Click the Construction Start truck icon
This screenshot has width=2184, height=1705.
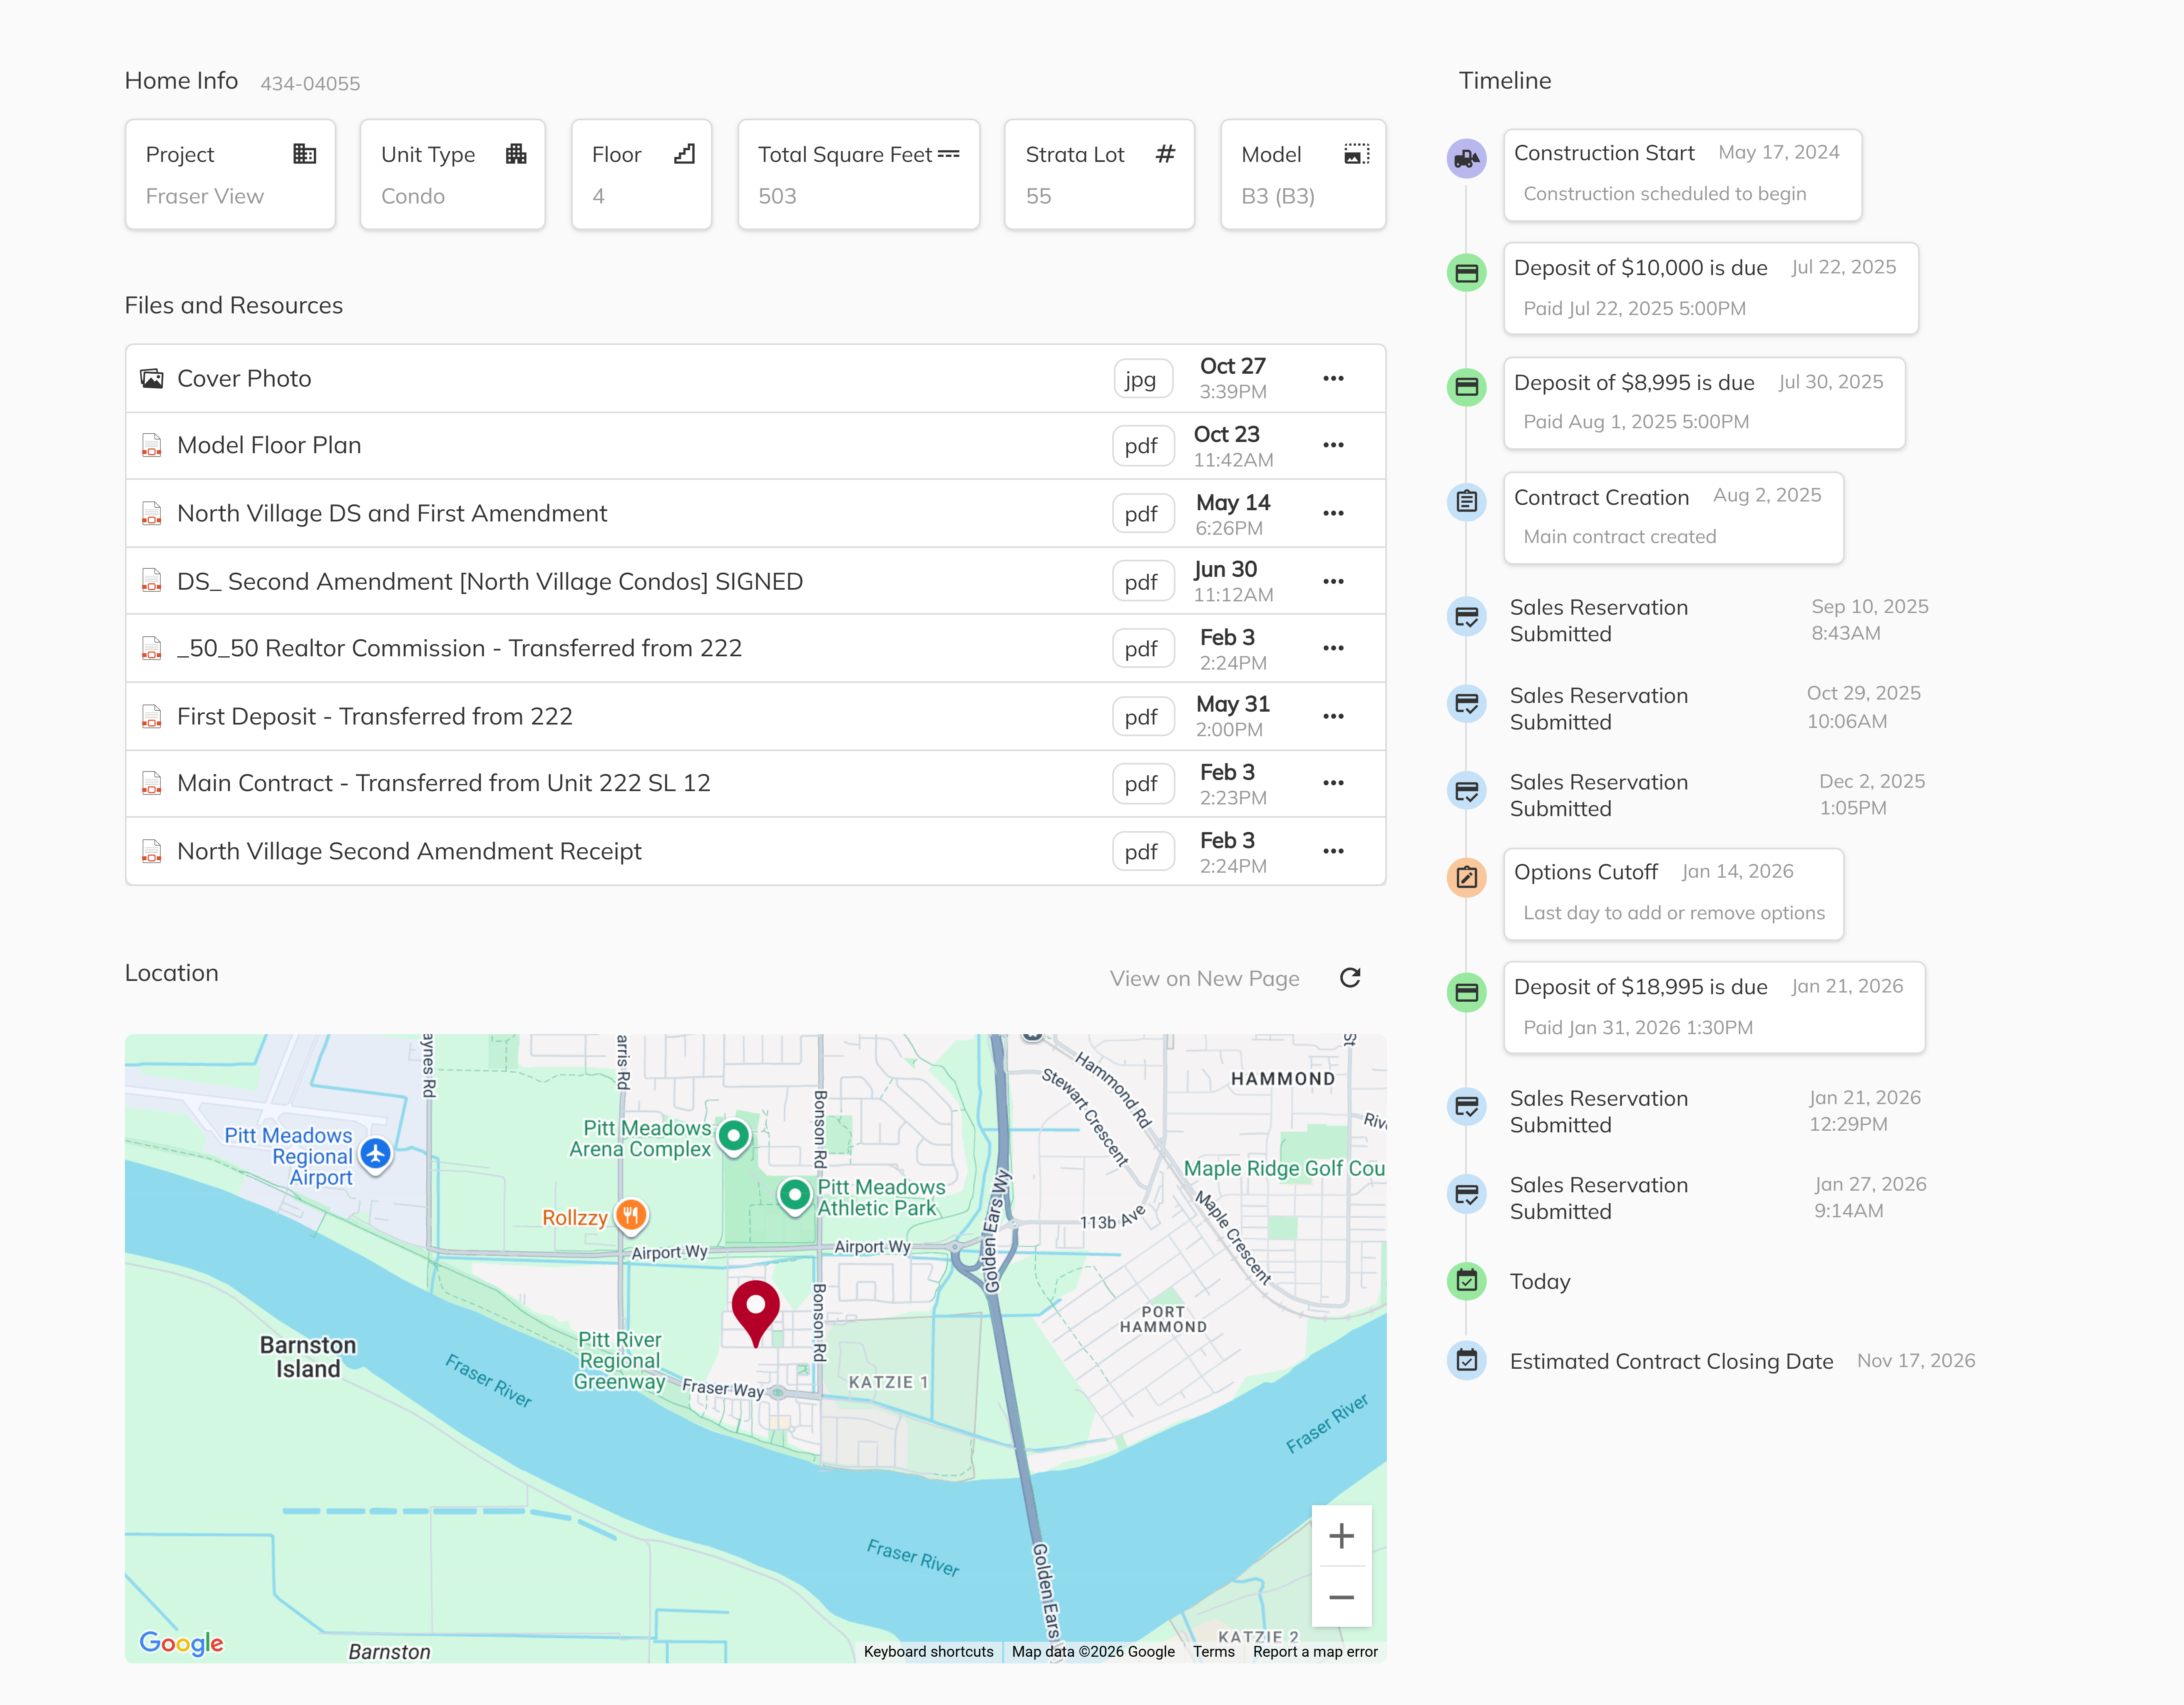point(1466,158)
